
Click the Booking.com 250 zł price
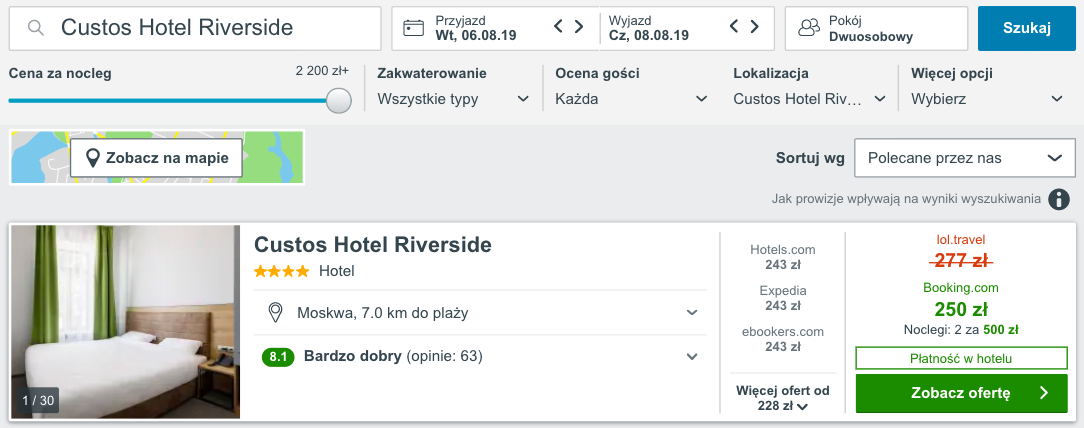961,308
